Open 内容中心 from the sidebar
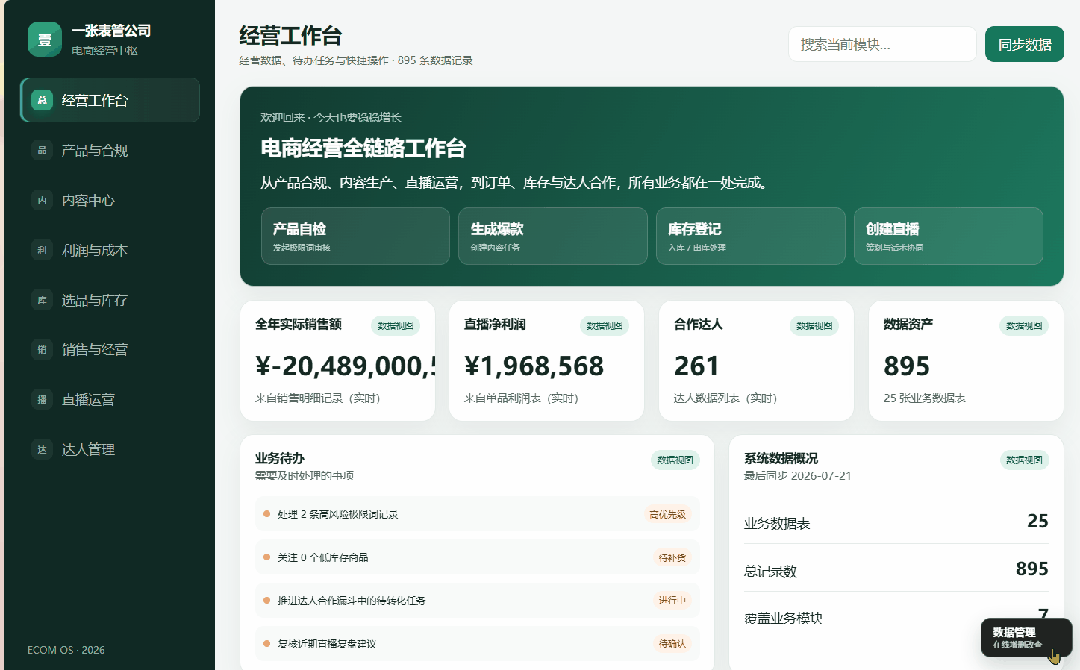Screen dimensions: 1080x670 coord(110,200)
